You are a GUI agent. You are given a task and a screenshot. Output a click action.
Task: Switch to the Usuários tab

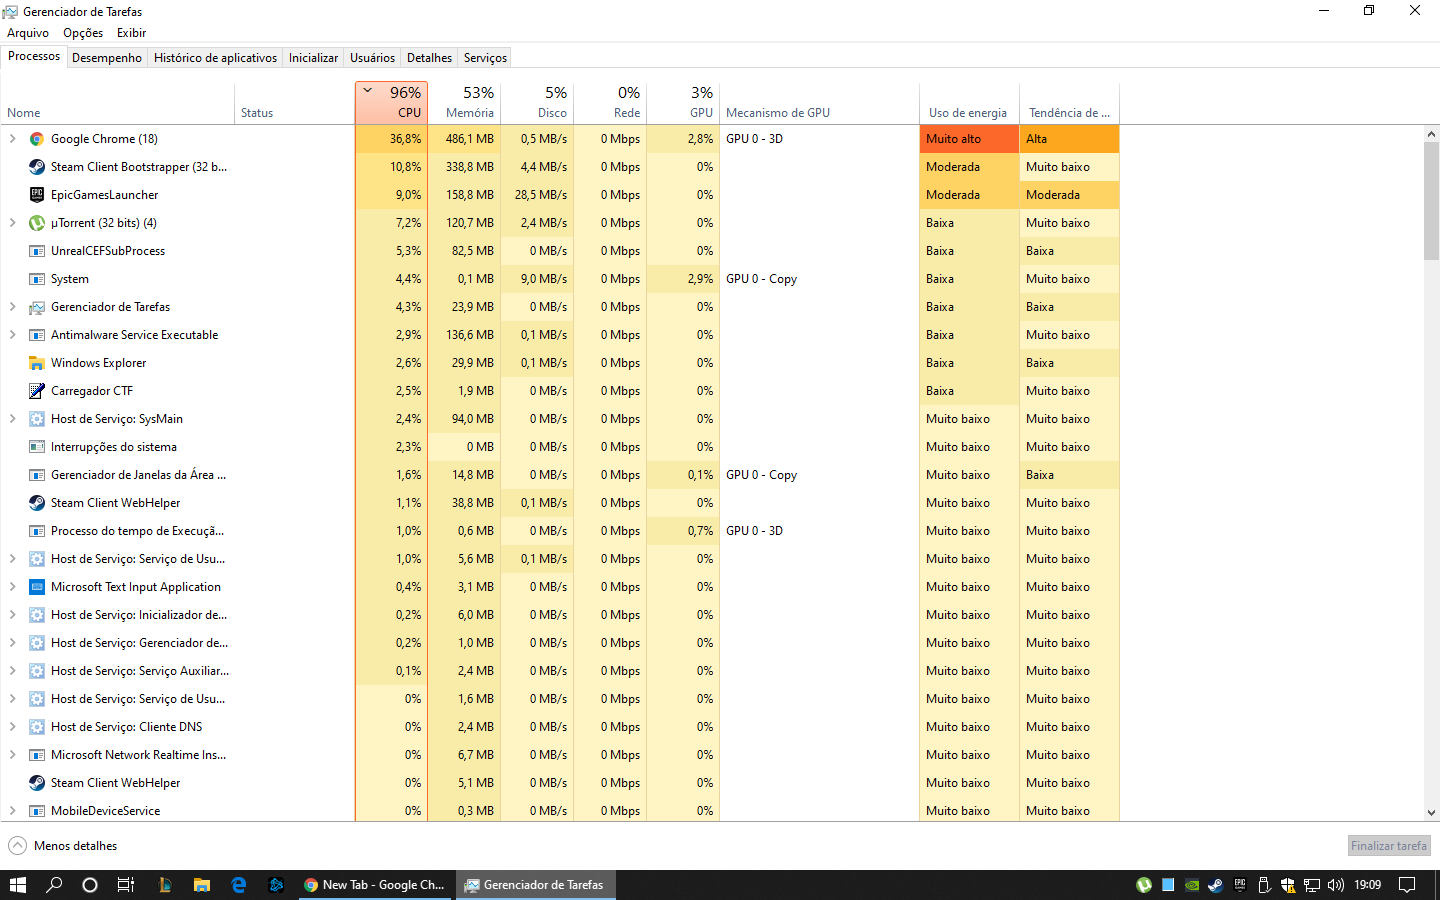point(372,58)
